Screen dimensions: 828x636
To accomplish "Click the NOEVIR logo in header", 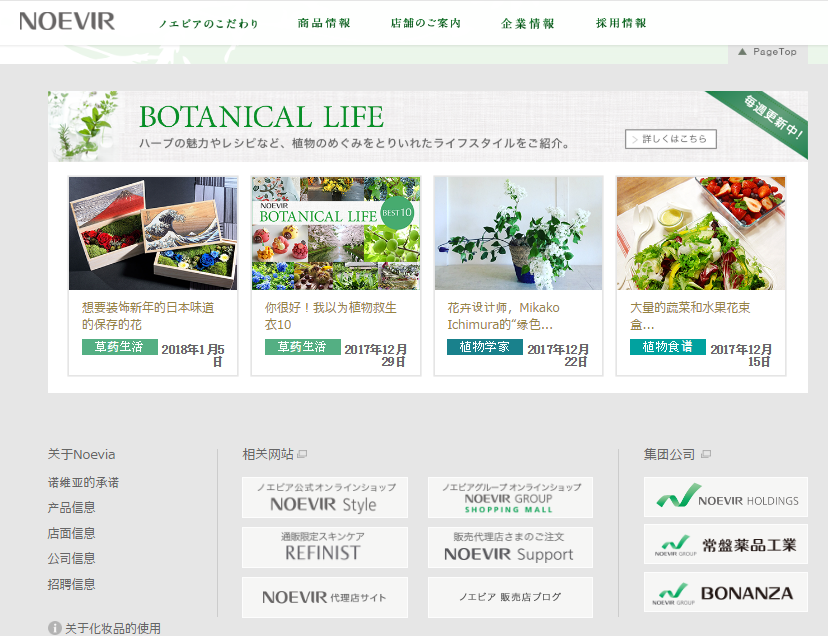I will (x=67, y=22).
